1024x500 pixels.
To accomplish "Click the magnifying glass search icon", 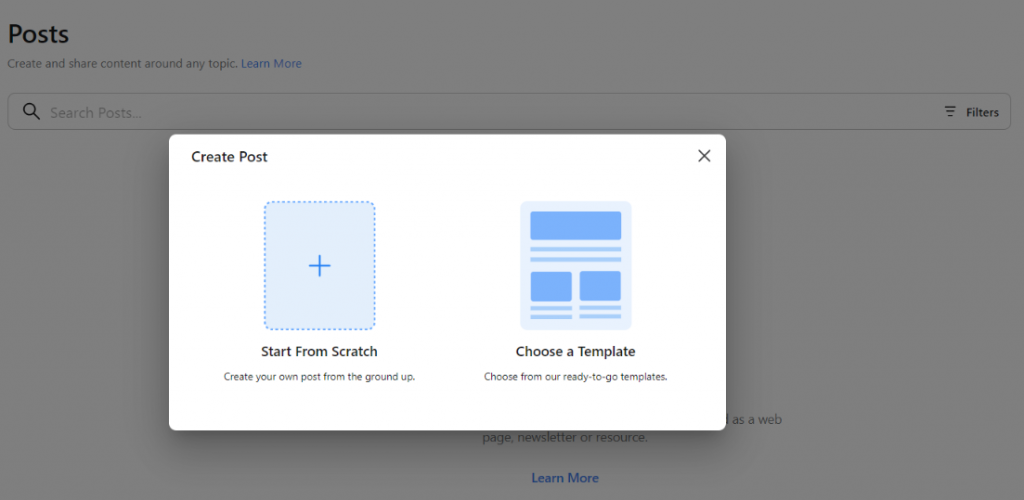I will point(31,112).
